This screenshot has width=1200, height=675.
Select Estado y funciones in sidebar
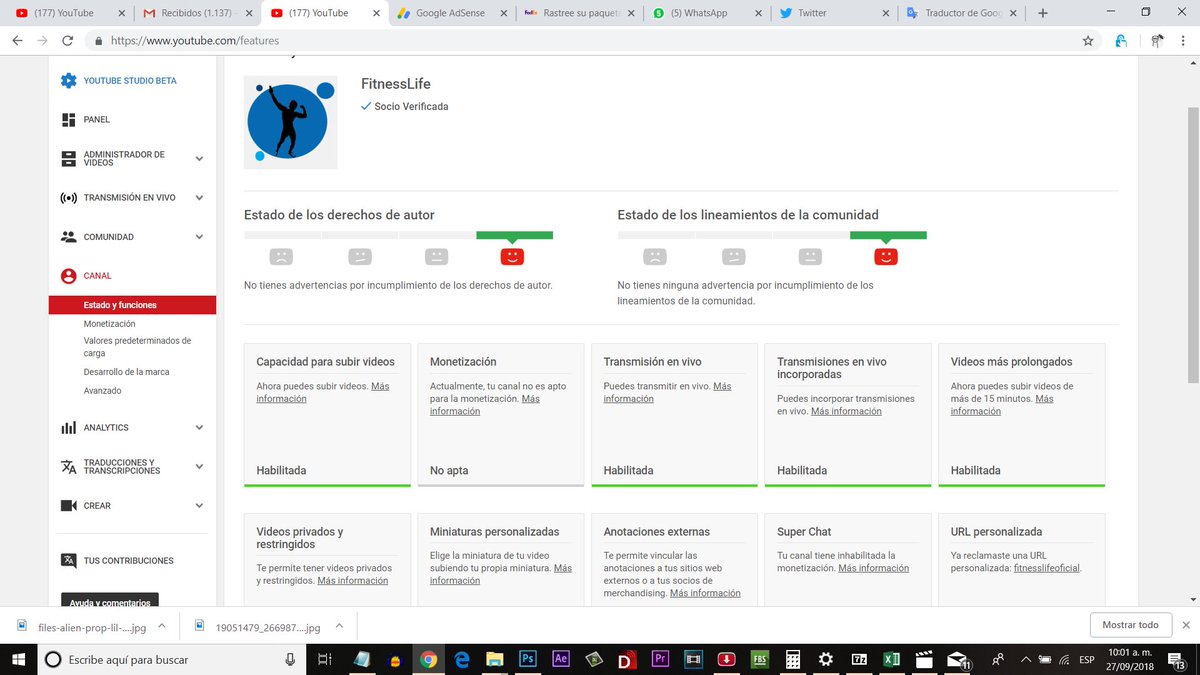tap(132, 305)
